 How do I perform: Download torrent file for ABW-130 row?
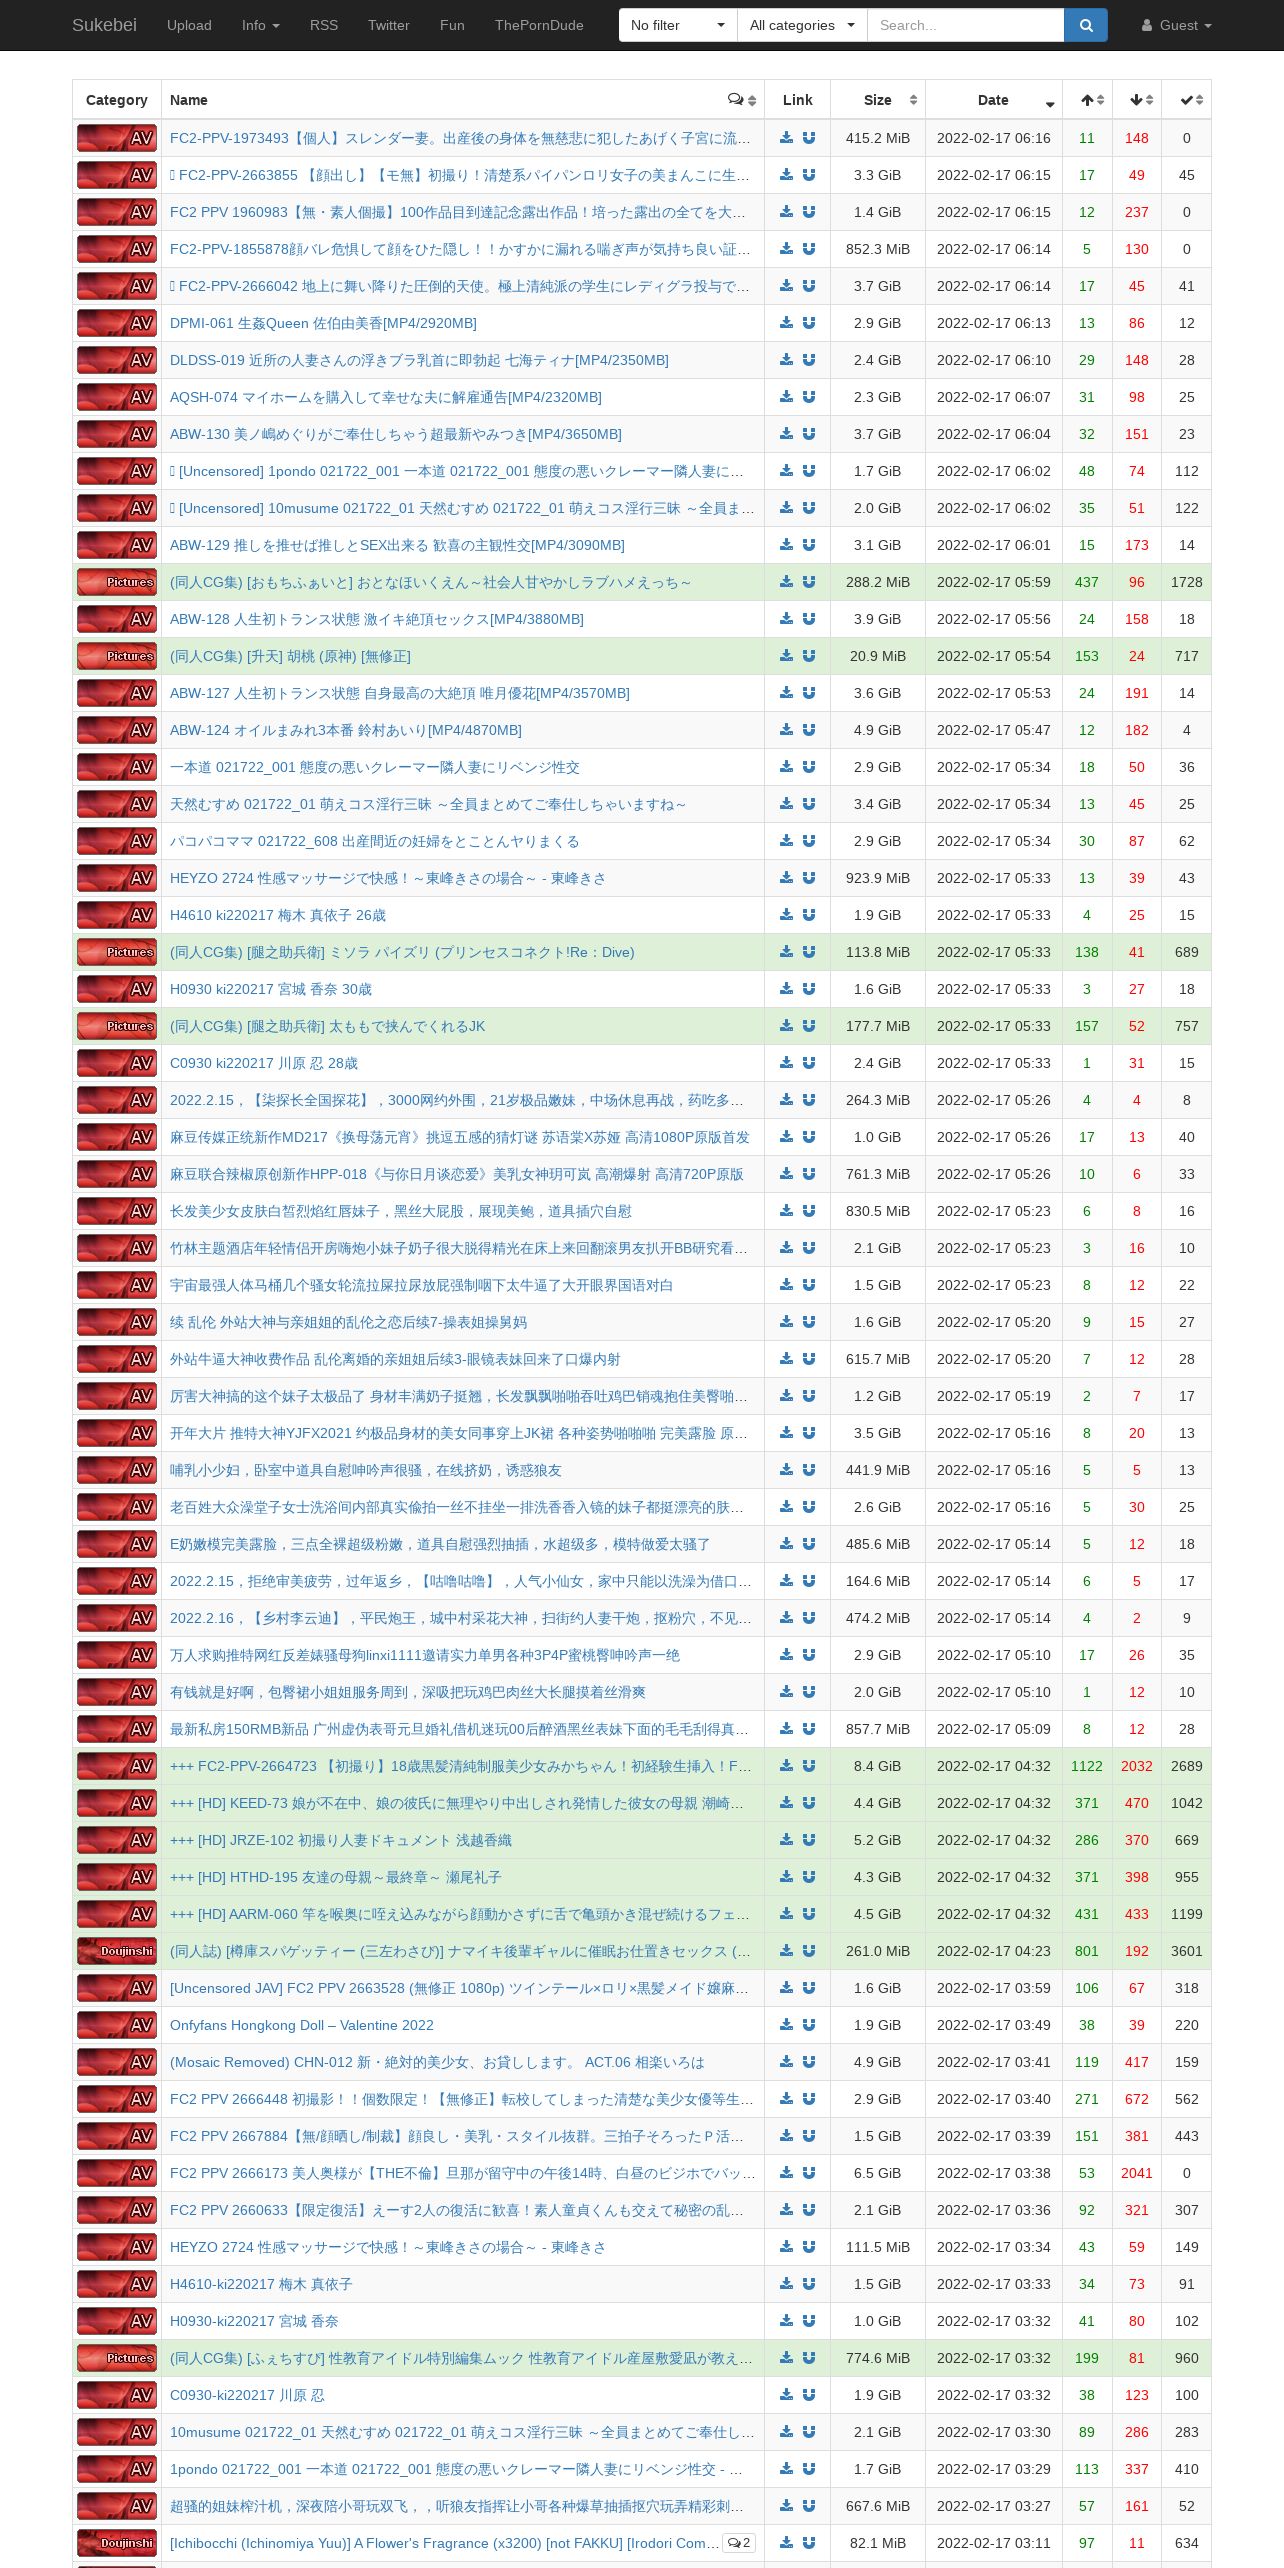tap(786, 434)
